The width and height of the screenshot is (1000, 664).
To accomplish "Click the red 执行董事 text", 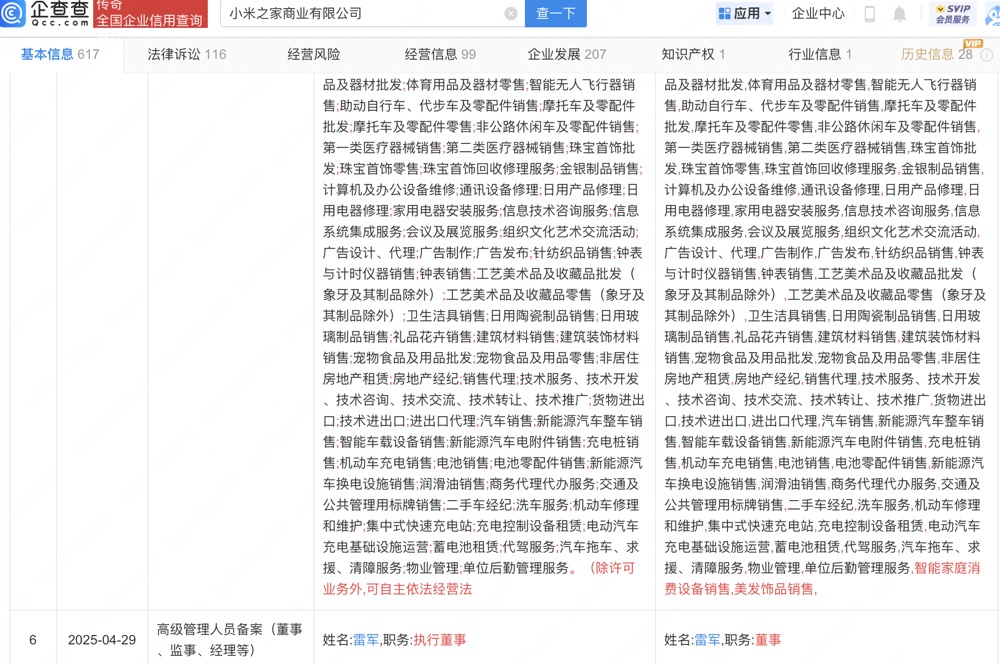I will 440,640.
